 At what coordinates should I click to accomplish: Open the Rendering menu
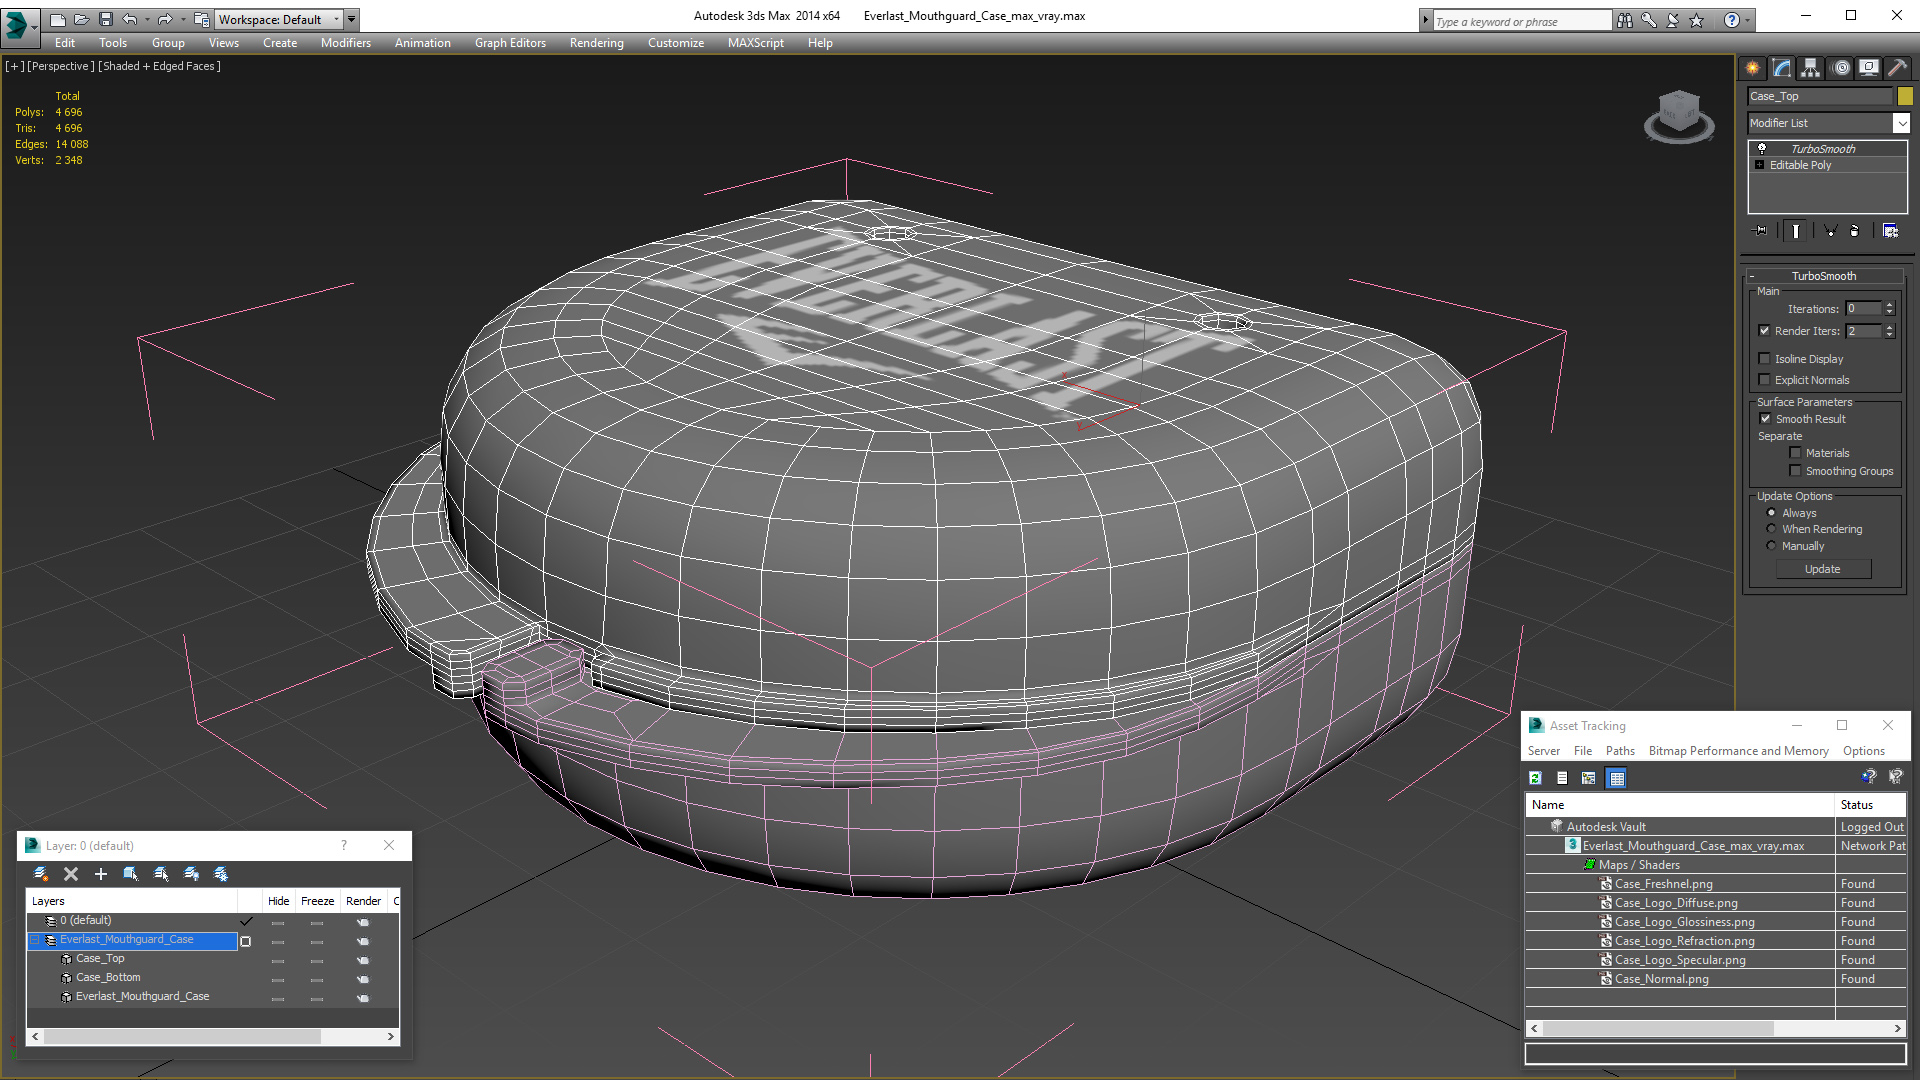click(596, 43)
